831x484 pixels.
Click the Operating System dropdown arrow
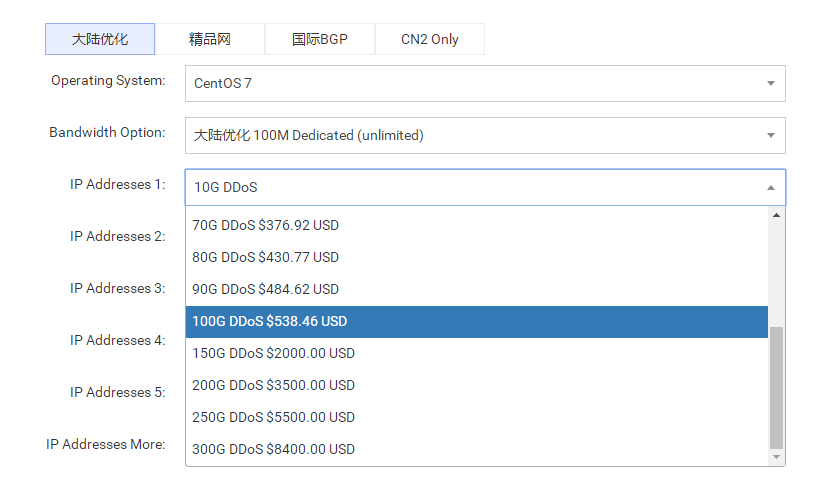770,84
